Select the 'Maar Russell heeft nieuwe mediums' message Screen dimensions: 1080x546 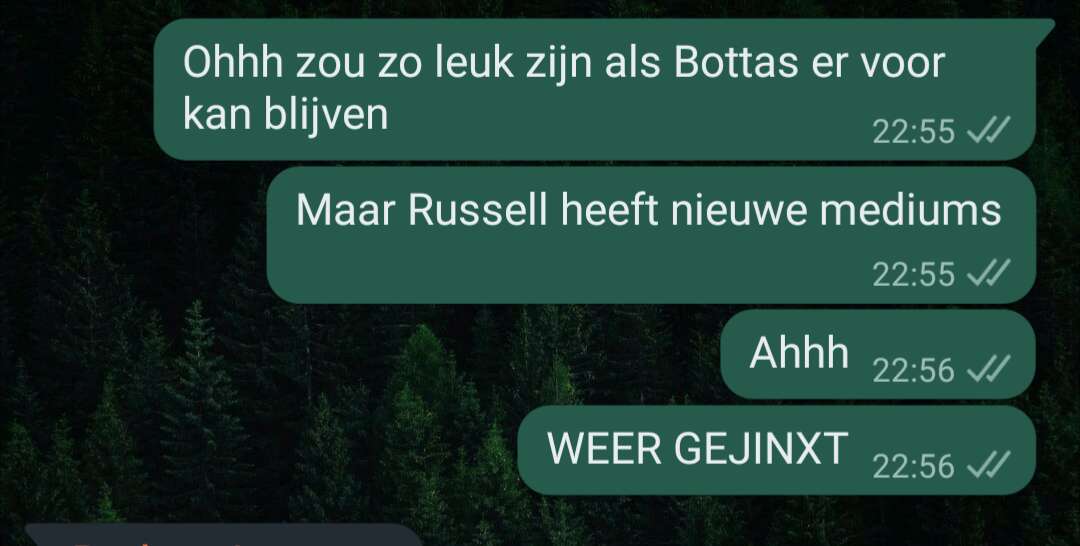[651, 235]
